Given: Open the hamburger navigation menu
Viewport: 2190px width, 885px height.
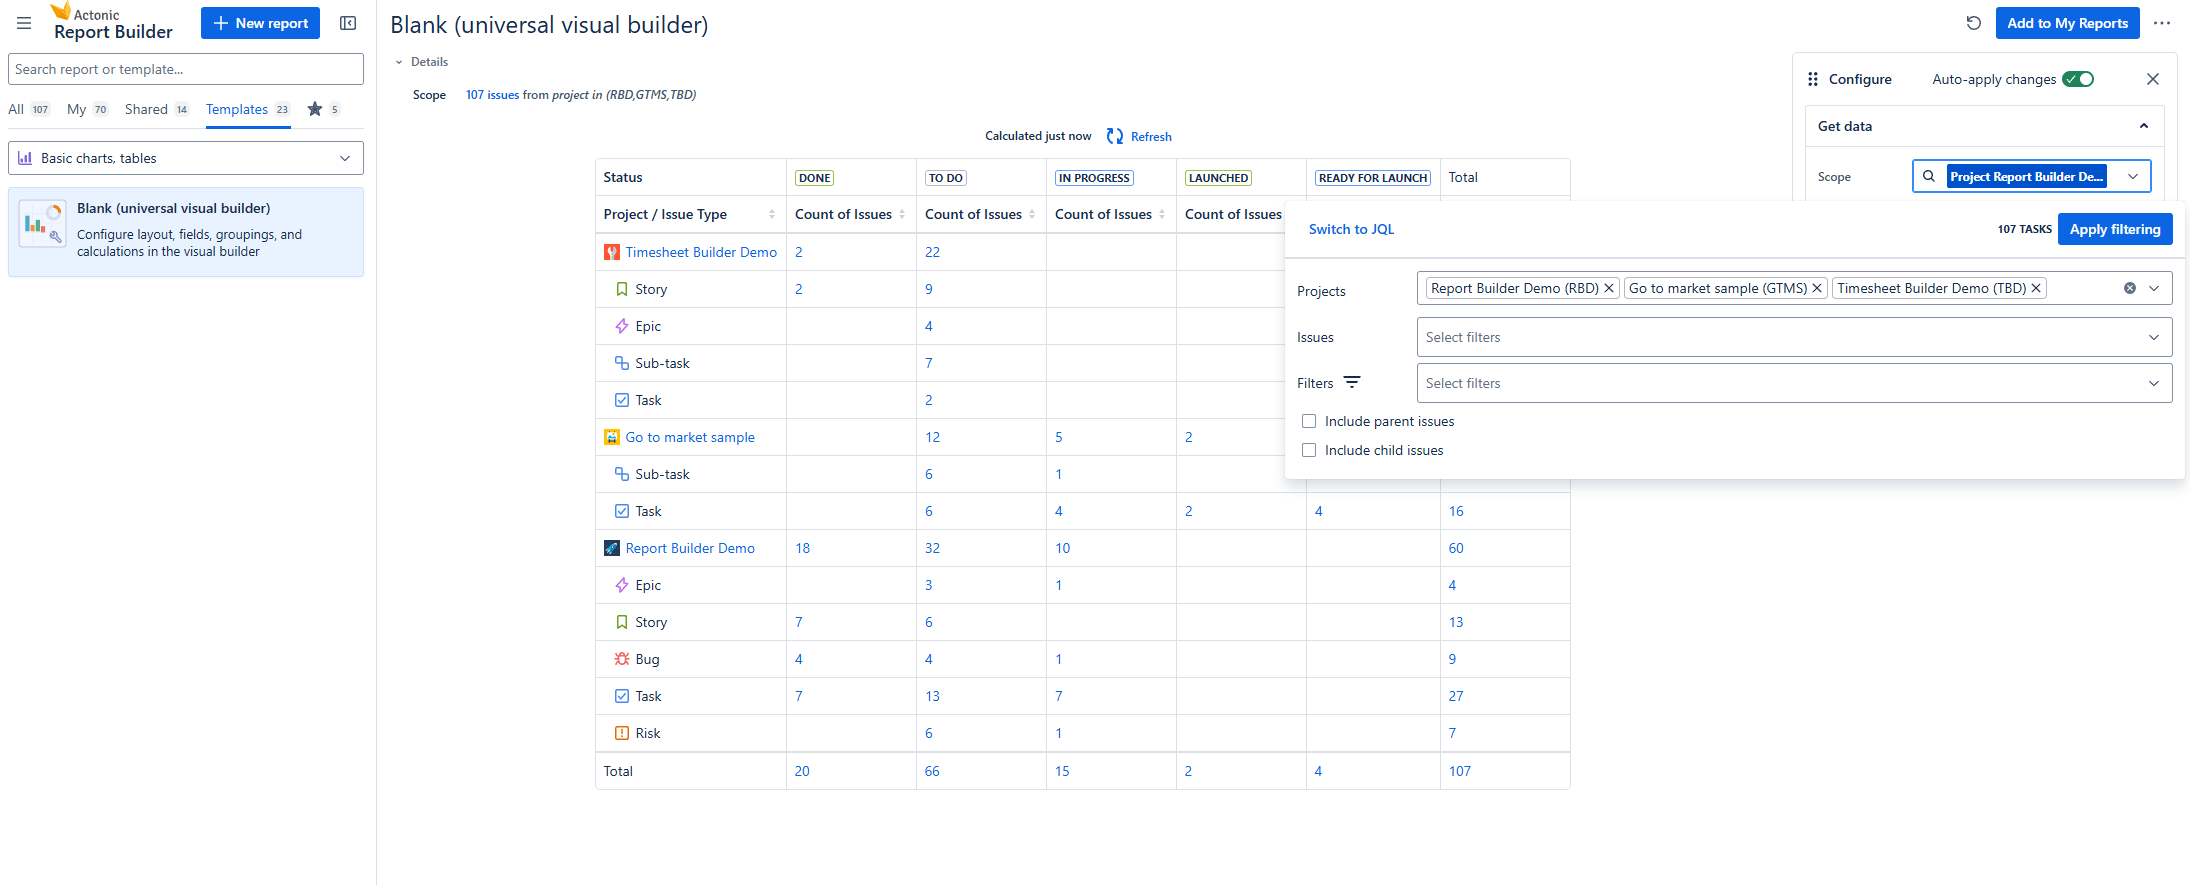Looking at the screenshot, I should pos(24,23).
